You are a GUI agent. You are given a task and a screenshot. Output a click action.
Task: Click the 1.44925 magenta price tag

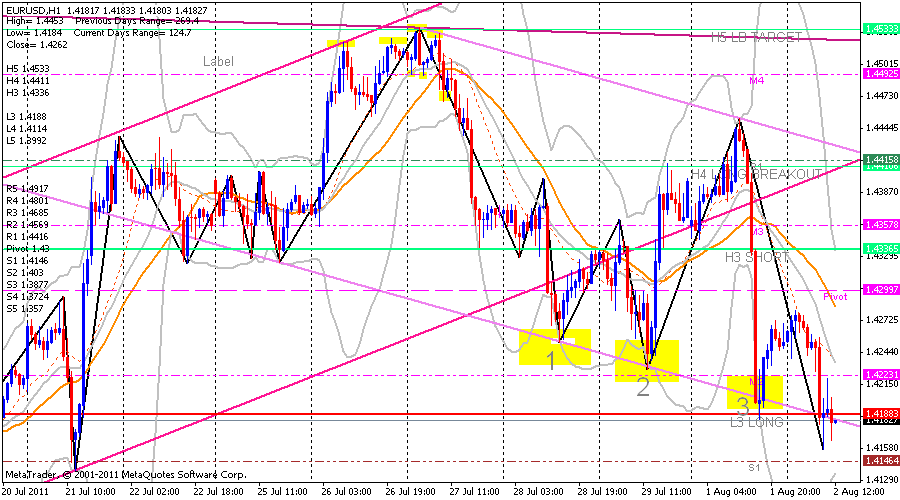point(878,73)
